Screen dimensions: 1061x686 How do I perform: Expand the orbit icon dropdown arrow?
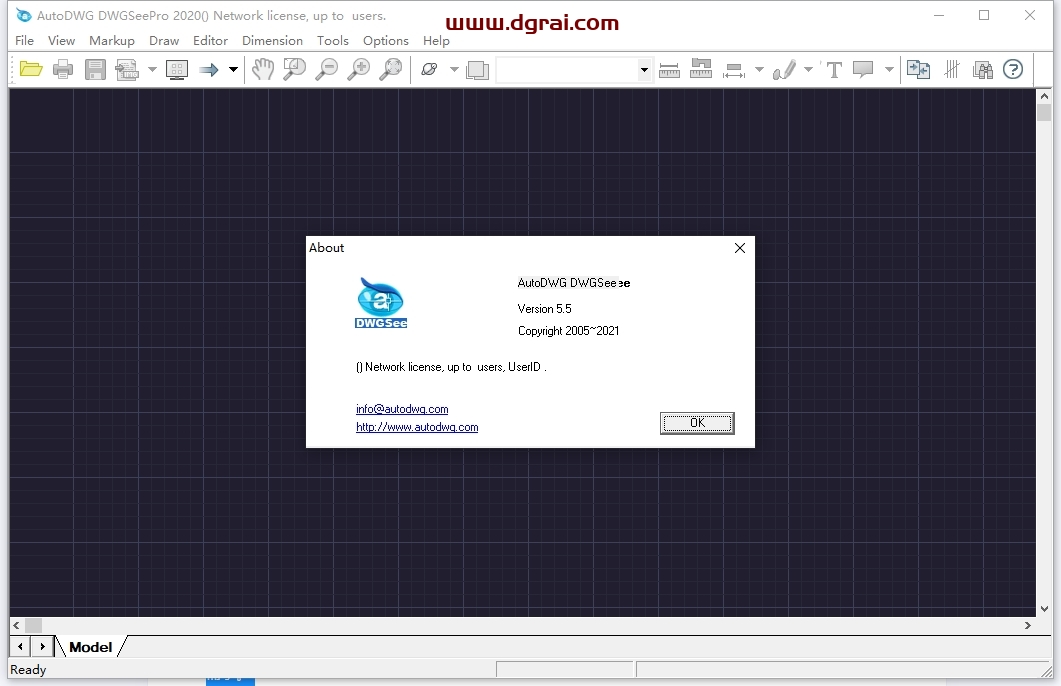coord(454,69)
